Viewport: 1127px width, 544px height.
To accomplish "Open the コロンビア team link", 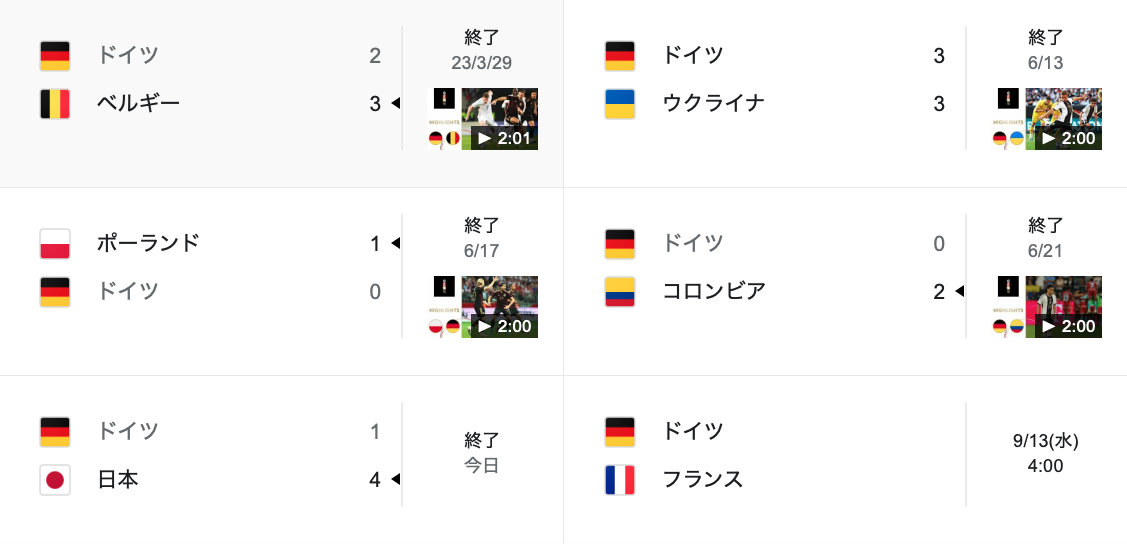I will click(713, 291).
